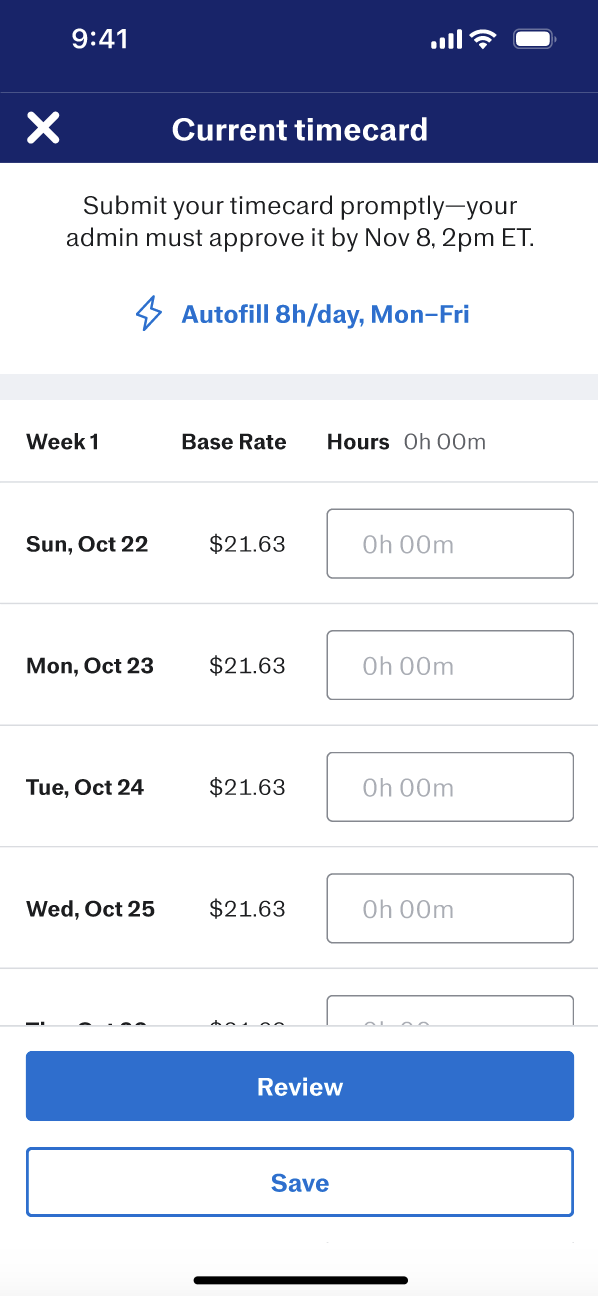Edit hours field for Sun, Oct 22
598x1296 pixels.
450,544
